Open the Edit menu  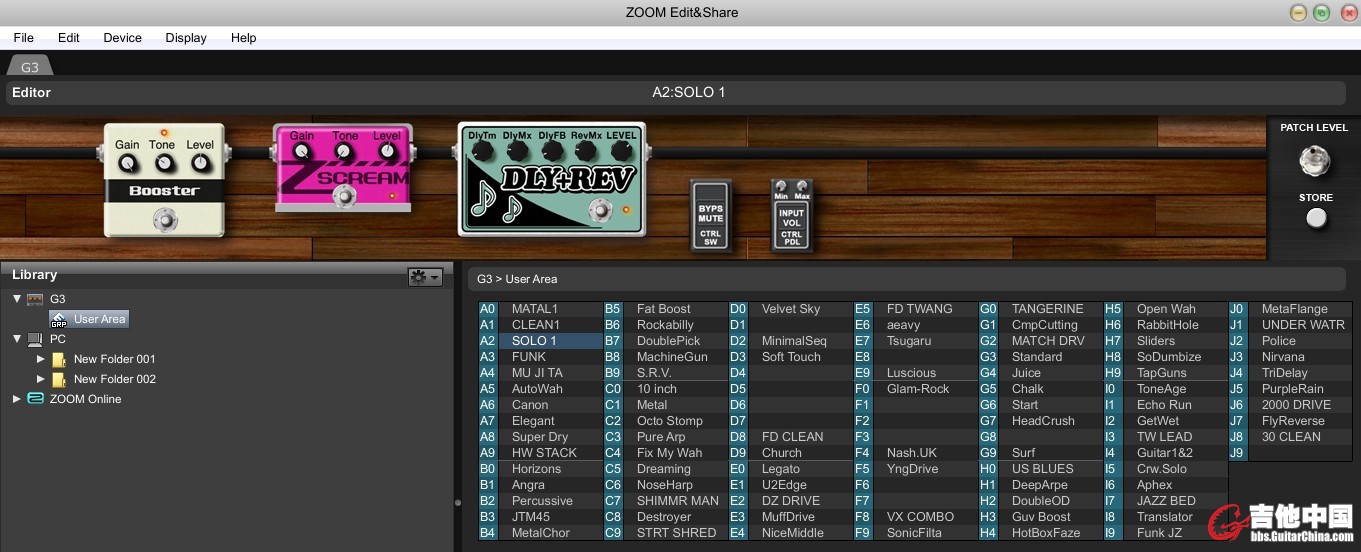click(x=68, y=37)
